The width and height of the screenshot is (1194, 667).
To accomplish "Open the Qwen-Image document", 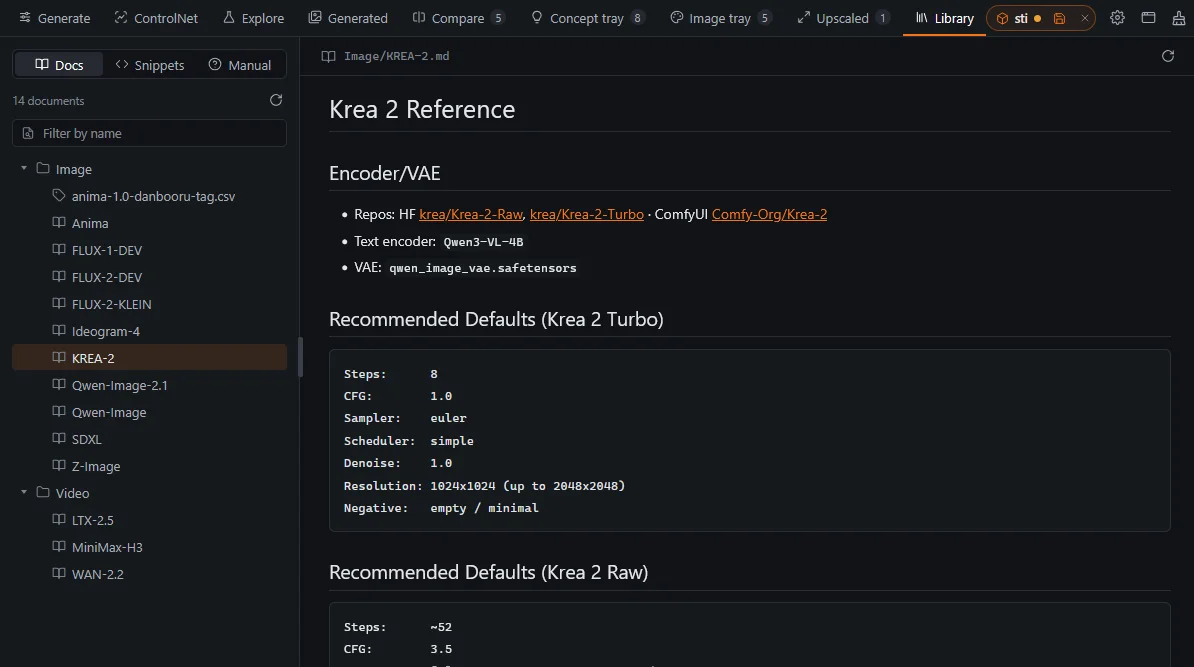I will pyautogui.click(x=149, y=412).
